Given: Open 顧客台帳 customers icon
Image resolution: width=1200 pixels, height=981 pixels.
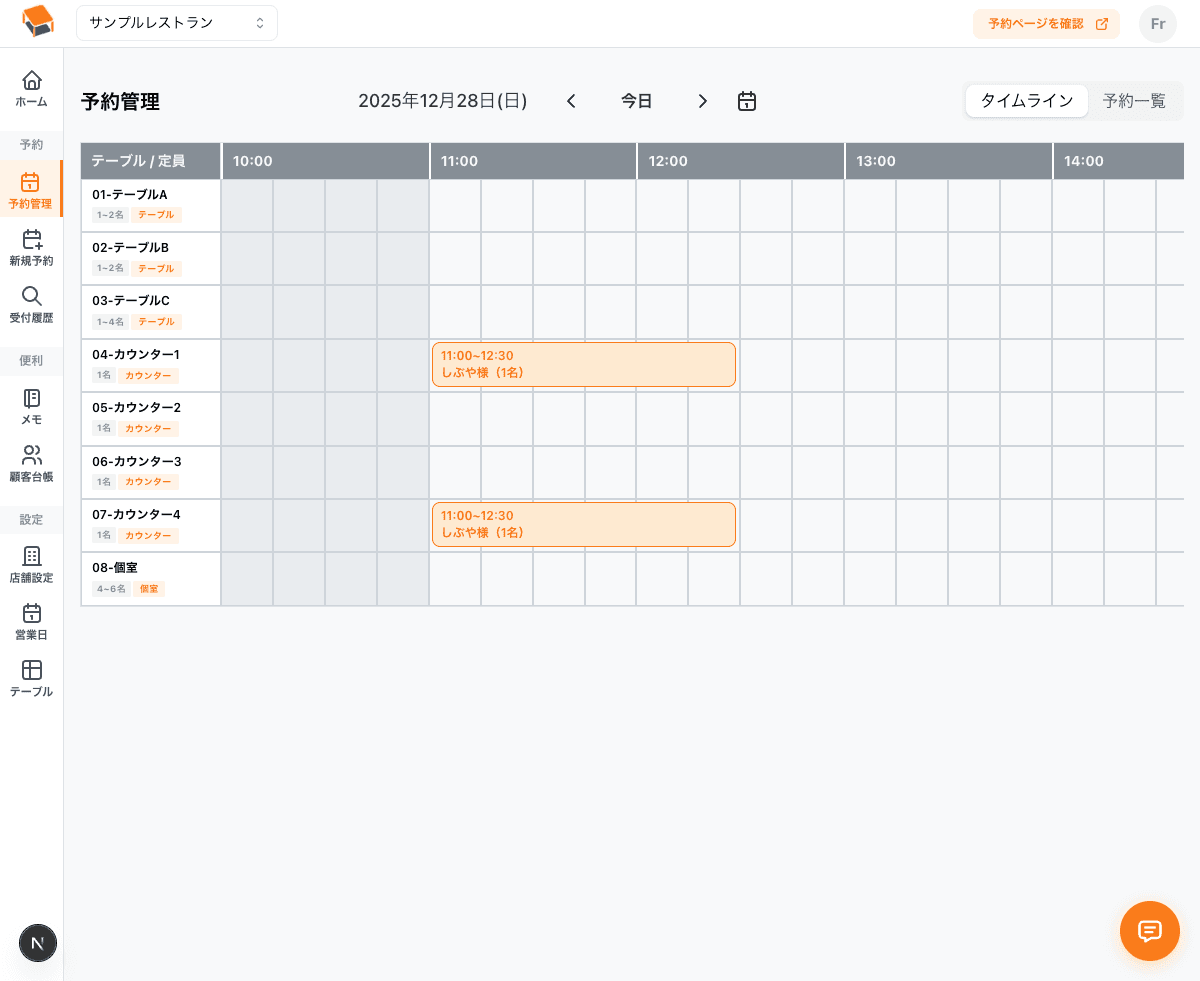Looking at the screenshot, I should (32, 455).
